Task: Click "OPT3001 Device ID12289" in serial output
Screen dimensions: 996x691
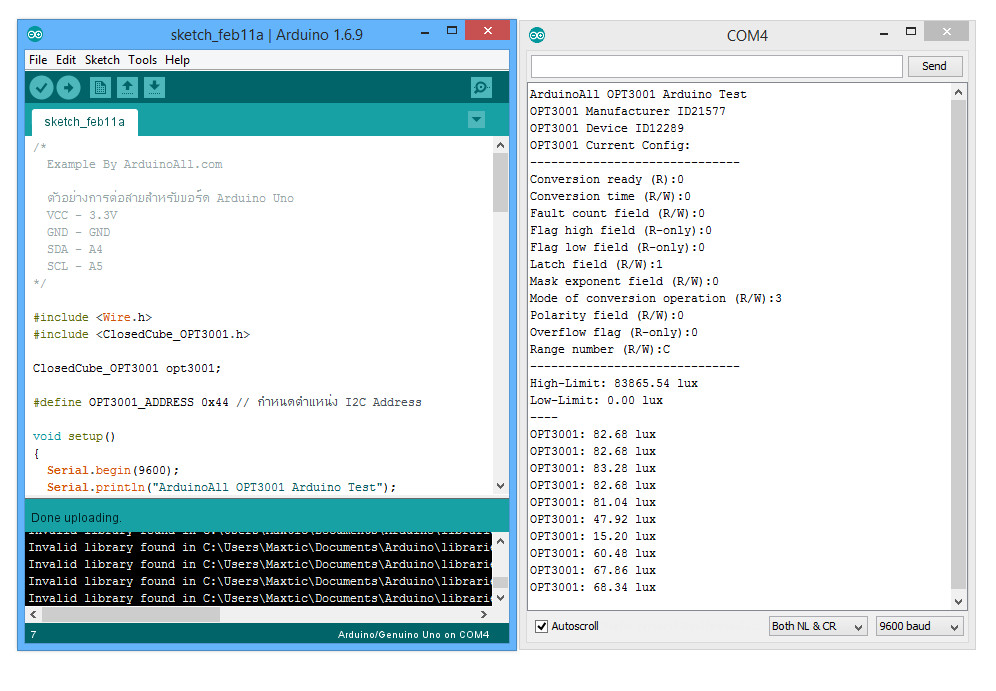Action: (x=607, y=128)
